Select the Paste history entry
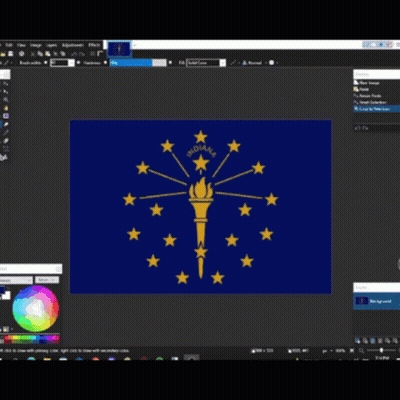400x400 pixels. point(377,89)
